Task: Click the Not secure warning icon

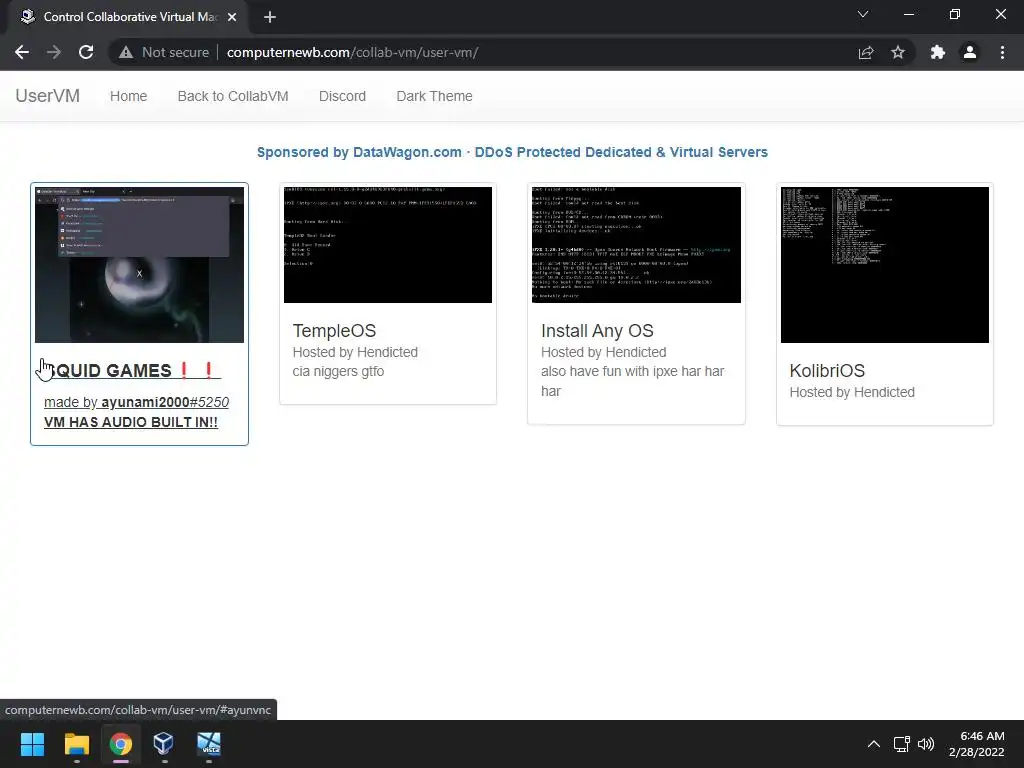Action: pos(126,52)
